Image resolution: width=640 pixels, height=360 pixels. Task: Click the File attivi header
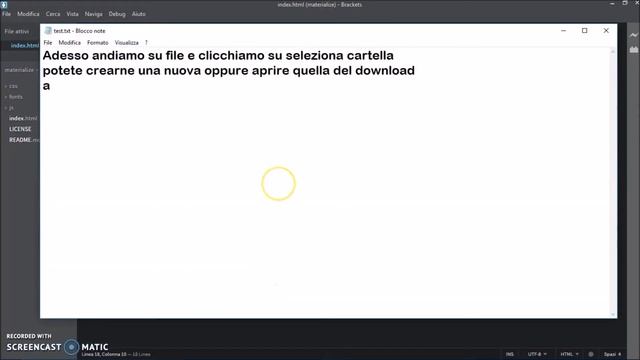(x=17, y=31)
